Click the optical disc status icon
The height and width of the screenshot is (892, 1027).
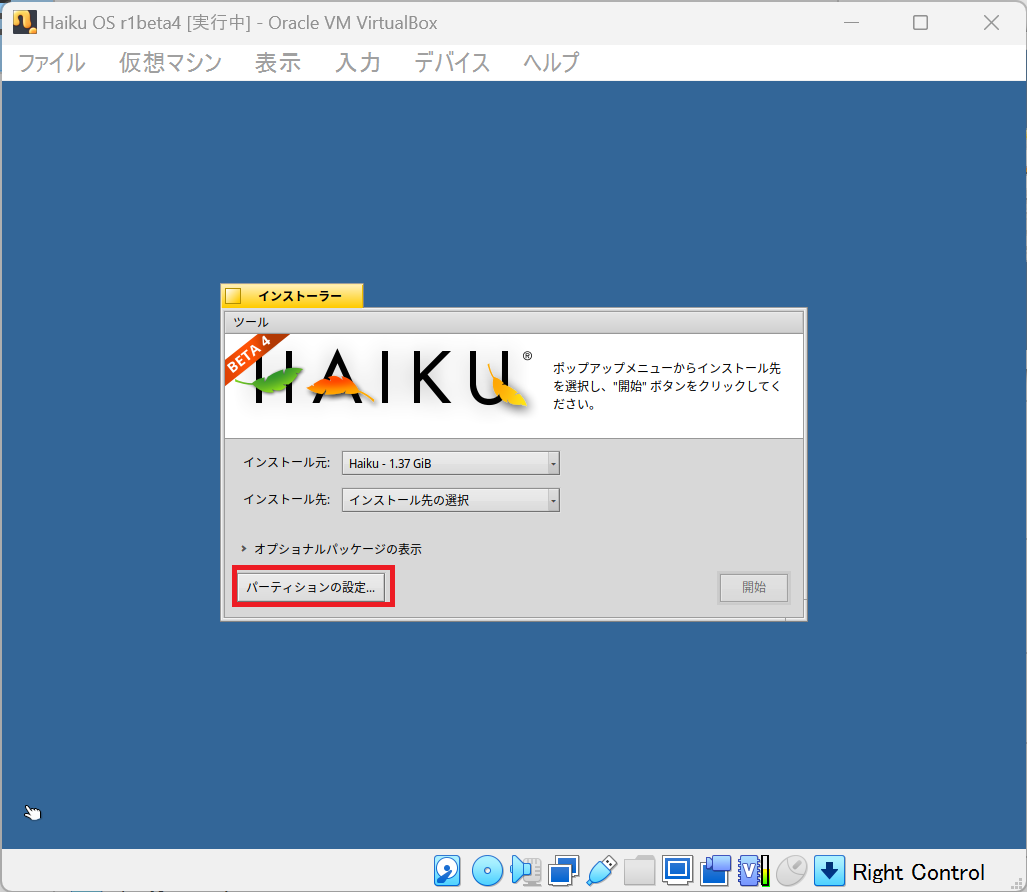[487, 871]
